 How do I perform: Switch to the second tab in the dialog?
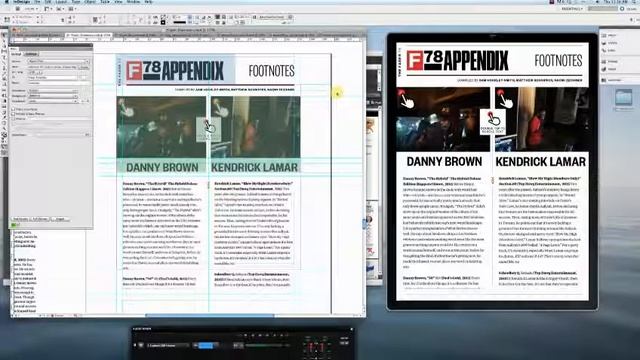31,54
